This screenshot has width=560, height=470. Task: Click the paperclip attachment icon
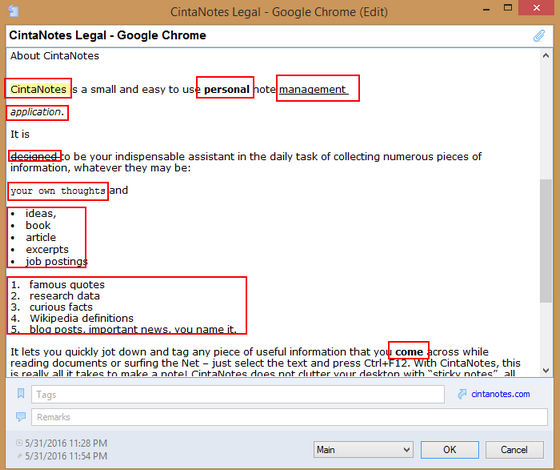tap(539, 36)
